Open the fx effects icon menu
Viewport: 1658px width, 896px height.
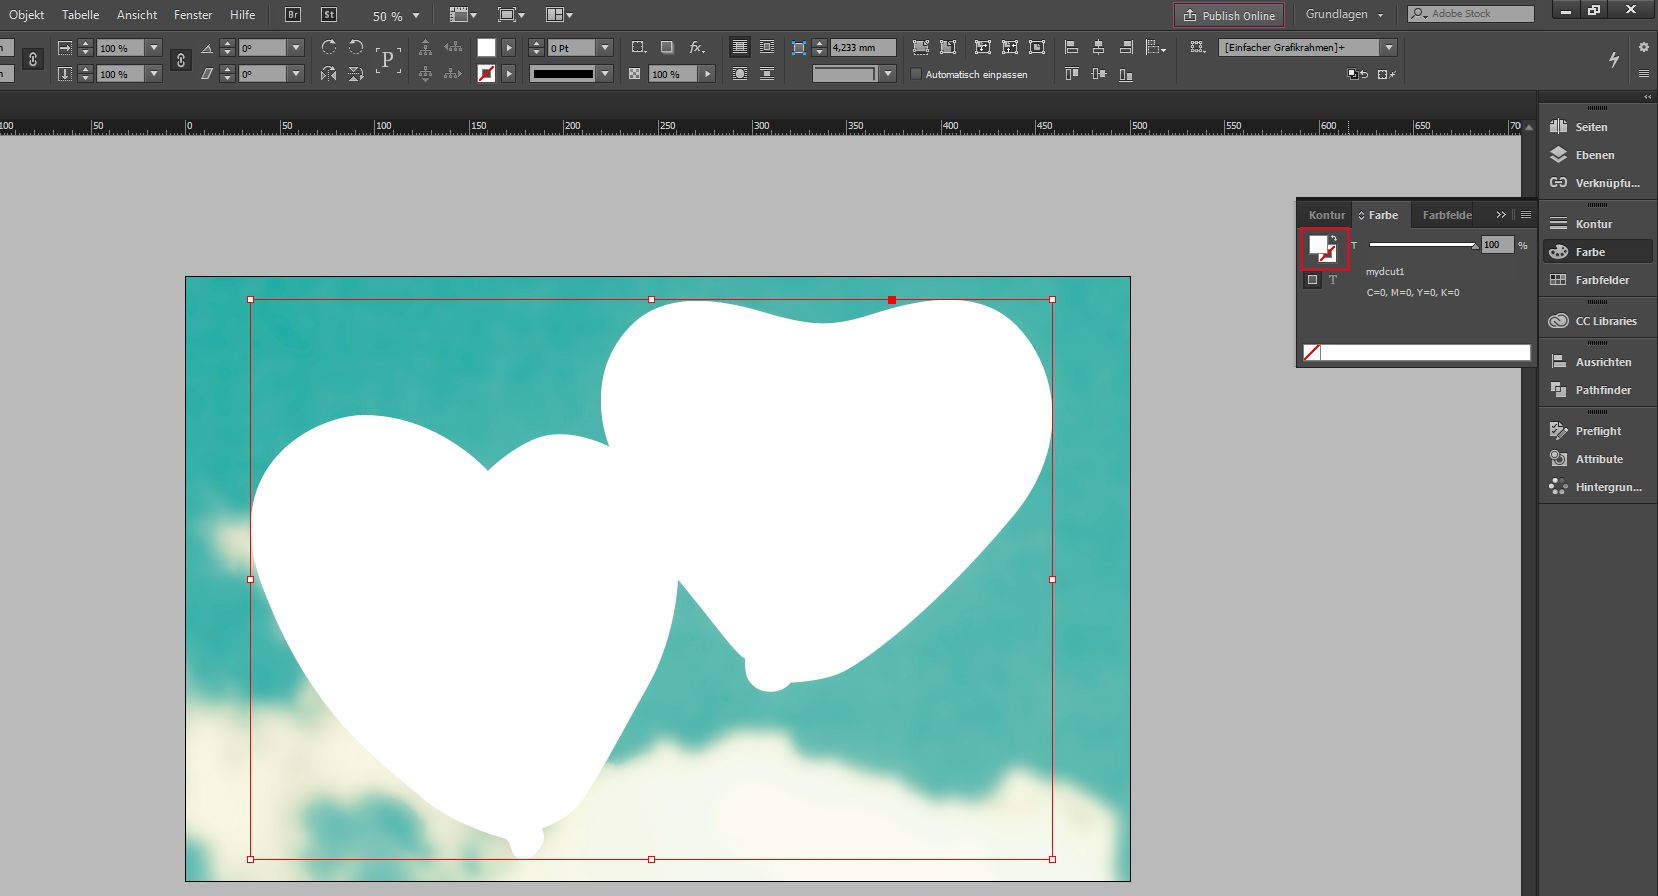coord(697,47)
